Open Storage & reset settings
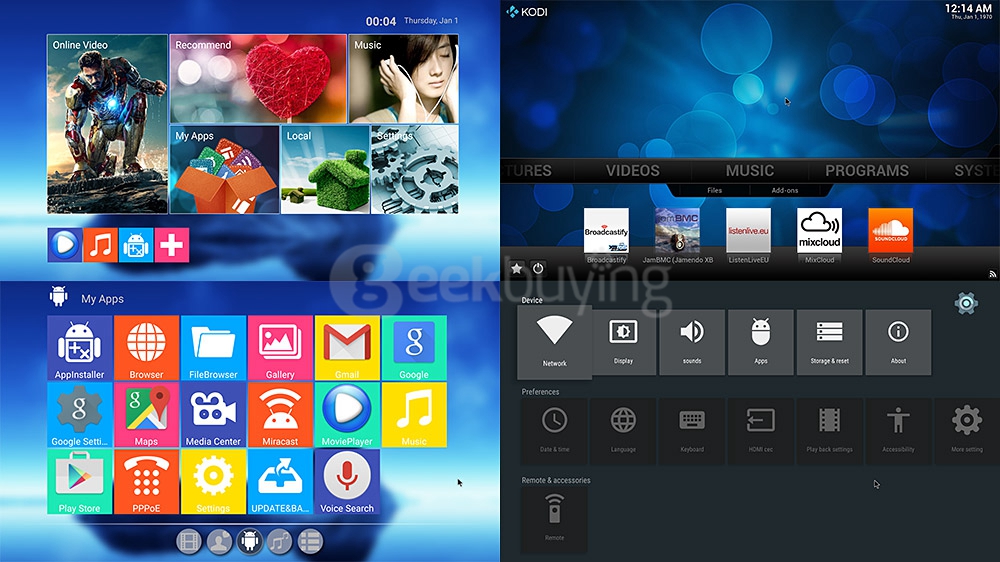1000x562 pixels. click(x=830, y=343)
